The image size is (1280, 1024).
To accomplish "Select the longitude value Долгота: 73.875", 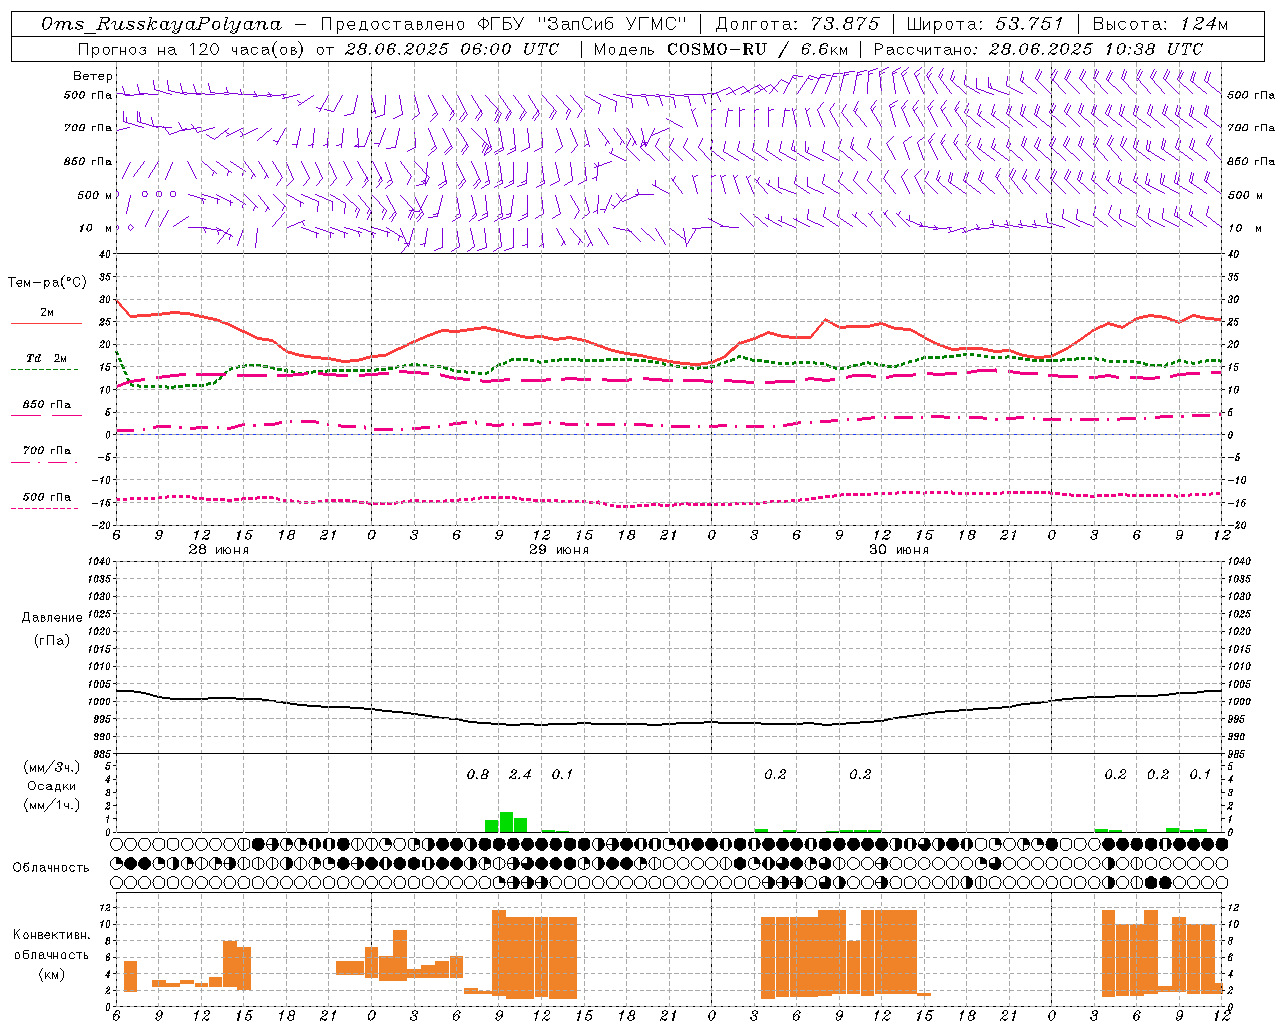I will click(798, 24).
